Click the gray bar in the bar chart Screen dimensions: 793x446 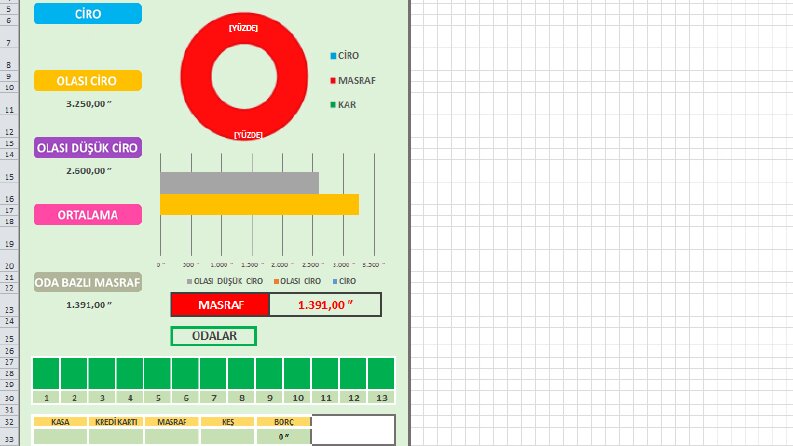click(240, 183)
